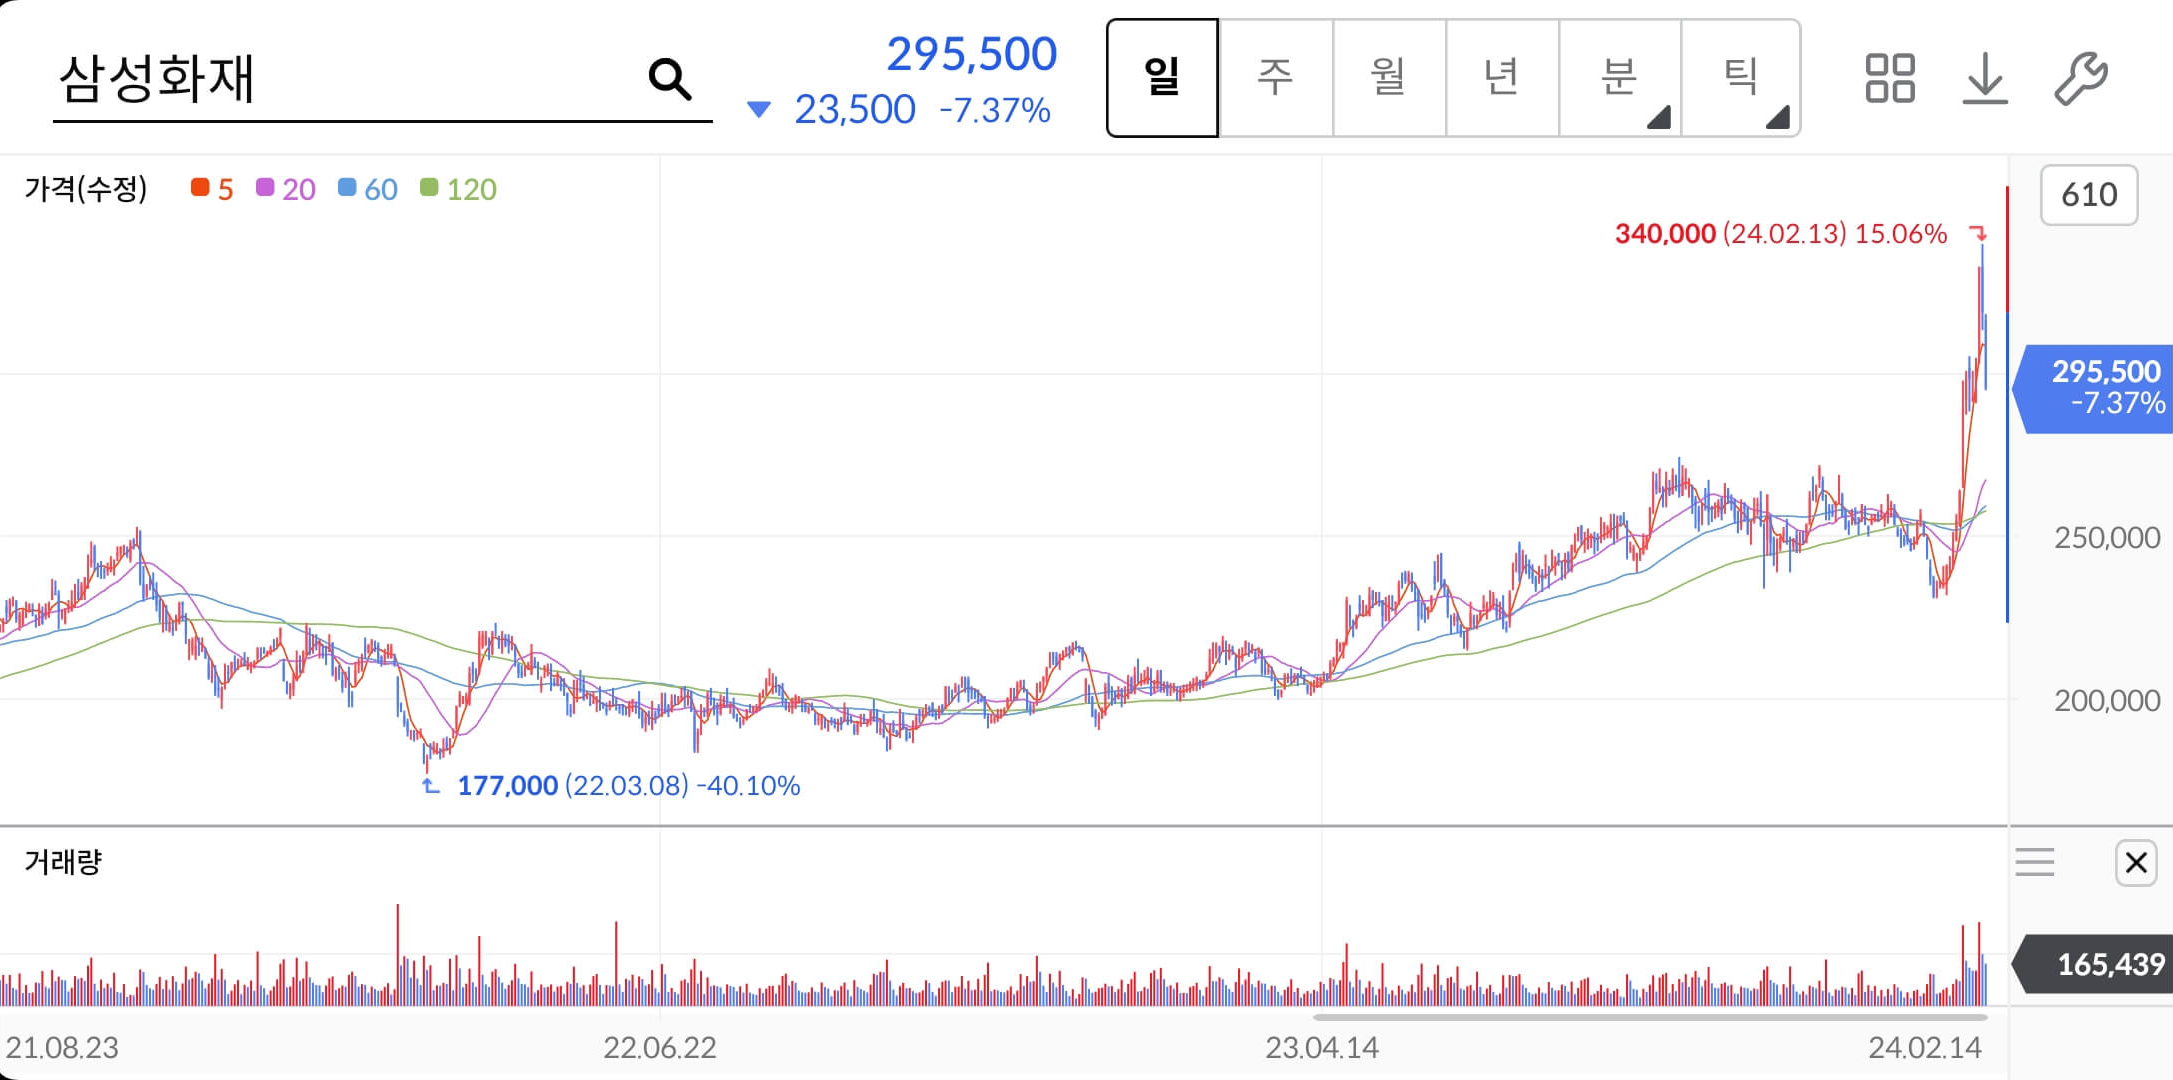Open the volume panel hamburger menu
This screenshot has width=2173, height=1080.
[2034, 862]
